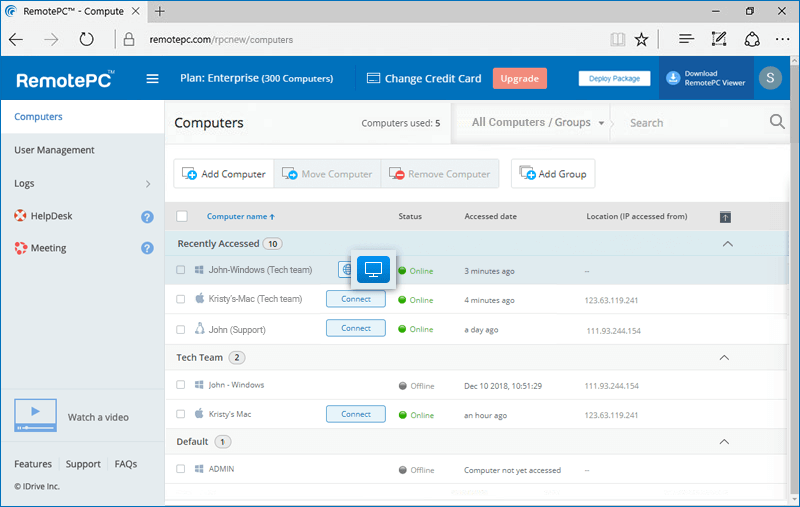
Task: Toggle the select-all checkbox in table header
Action: coord(182,216)
